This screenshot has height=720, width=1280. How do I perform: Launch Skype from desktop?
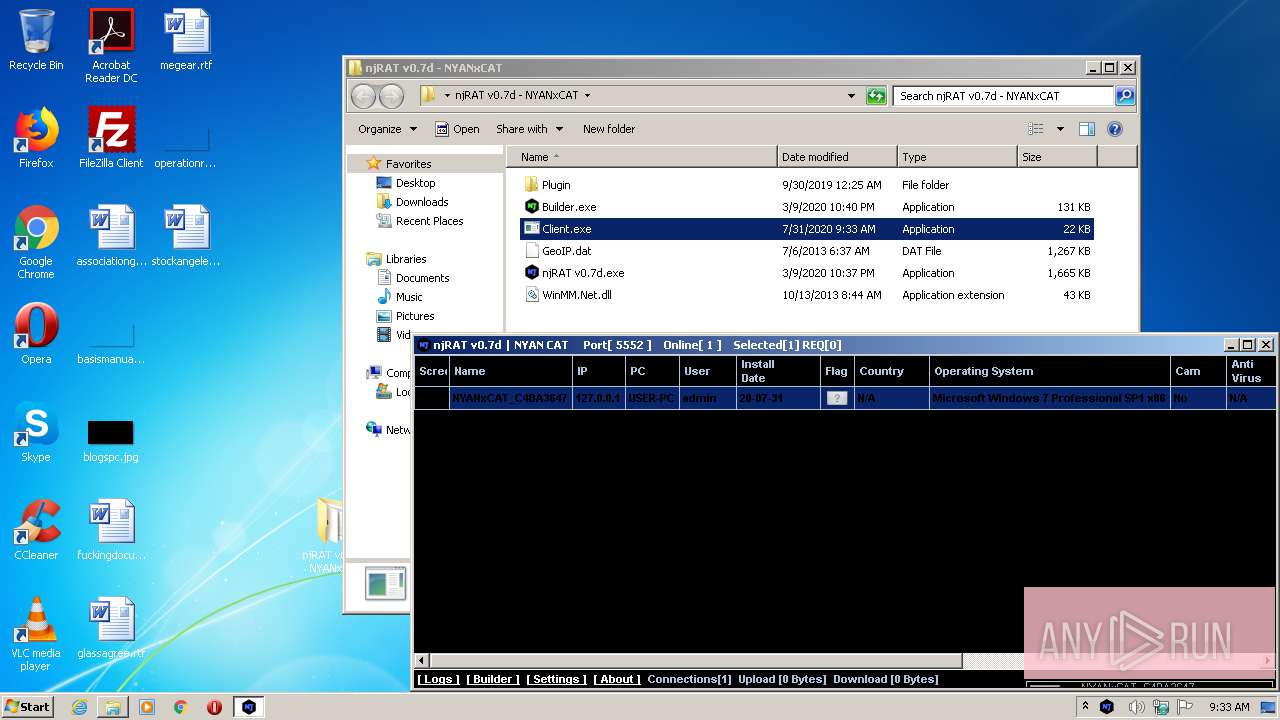(36, 432)
